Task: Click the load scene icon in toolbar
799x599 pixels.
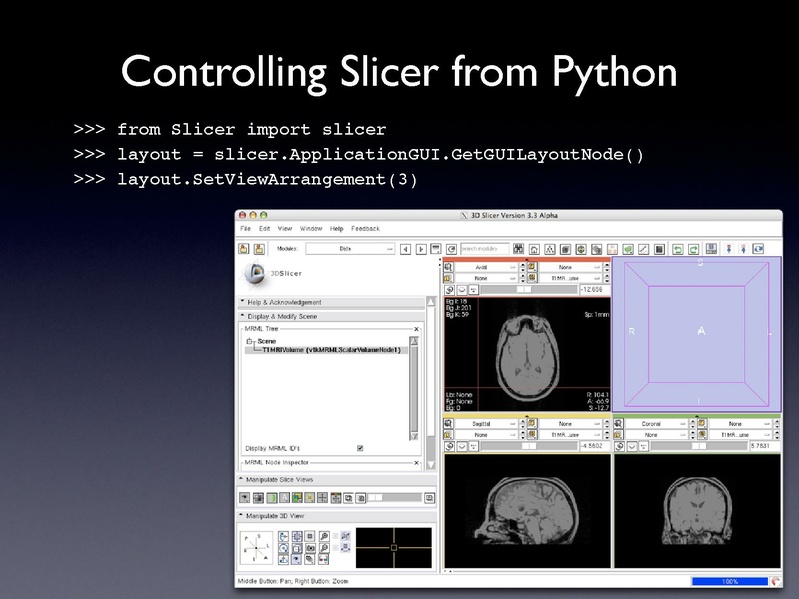Action: click(x=244, y=249)
